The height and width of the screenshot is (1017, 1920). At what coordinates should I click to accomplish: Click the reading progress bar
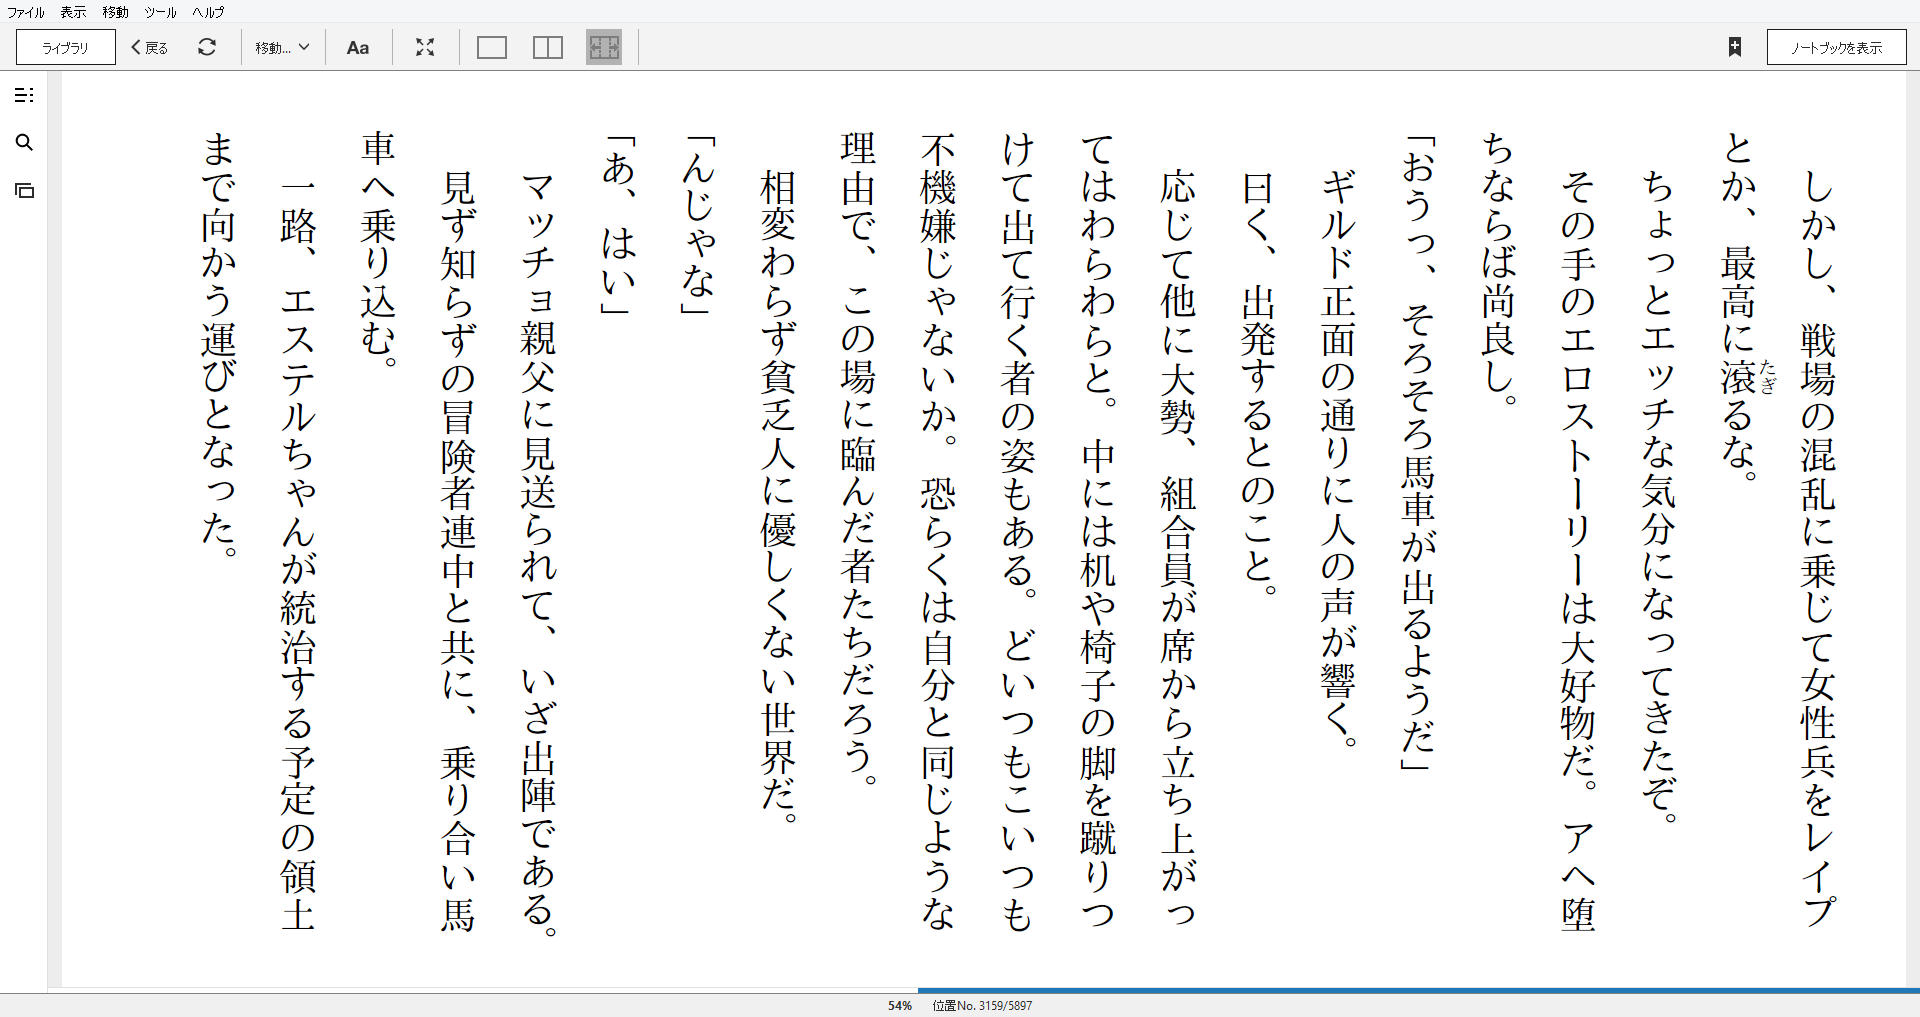960,990
